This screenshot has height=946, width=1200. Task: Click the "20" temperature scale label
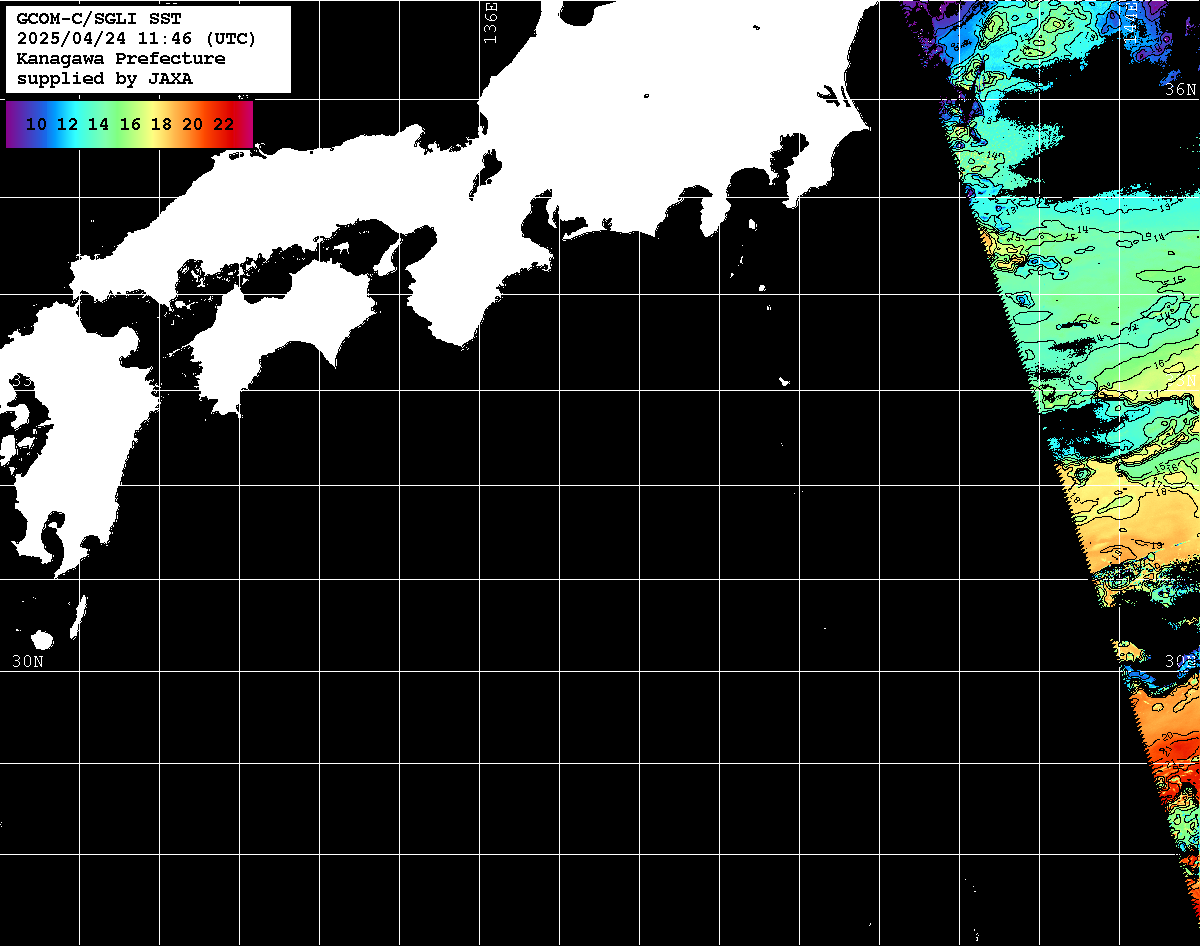[192, 125]
